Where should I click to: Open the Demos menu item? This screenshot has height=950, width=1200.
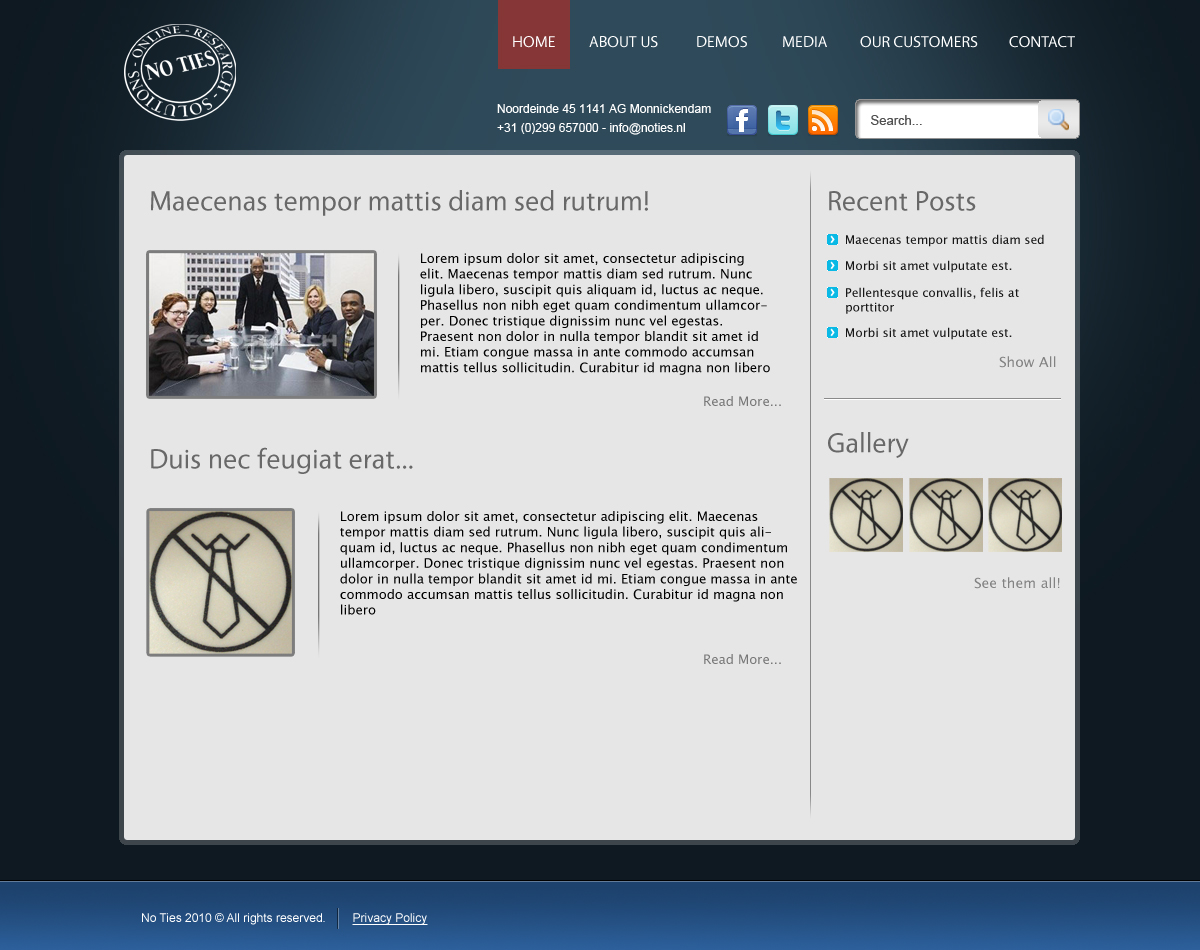722,42
